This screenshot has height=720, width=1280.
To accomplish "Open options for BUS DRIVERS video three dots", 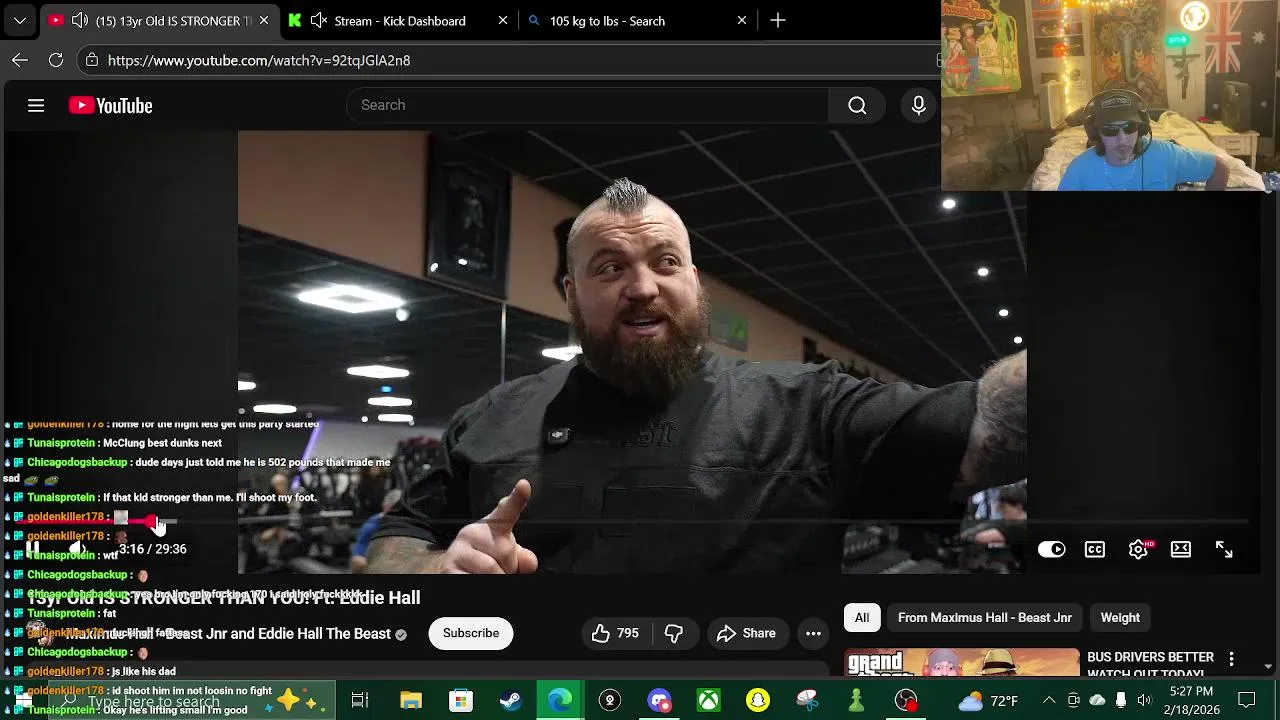I will (1231, 659).
